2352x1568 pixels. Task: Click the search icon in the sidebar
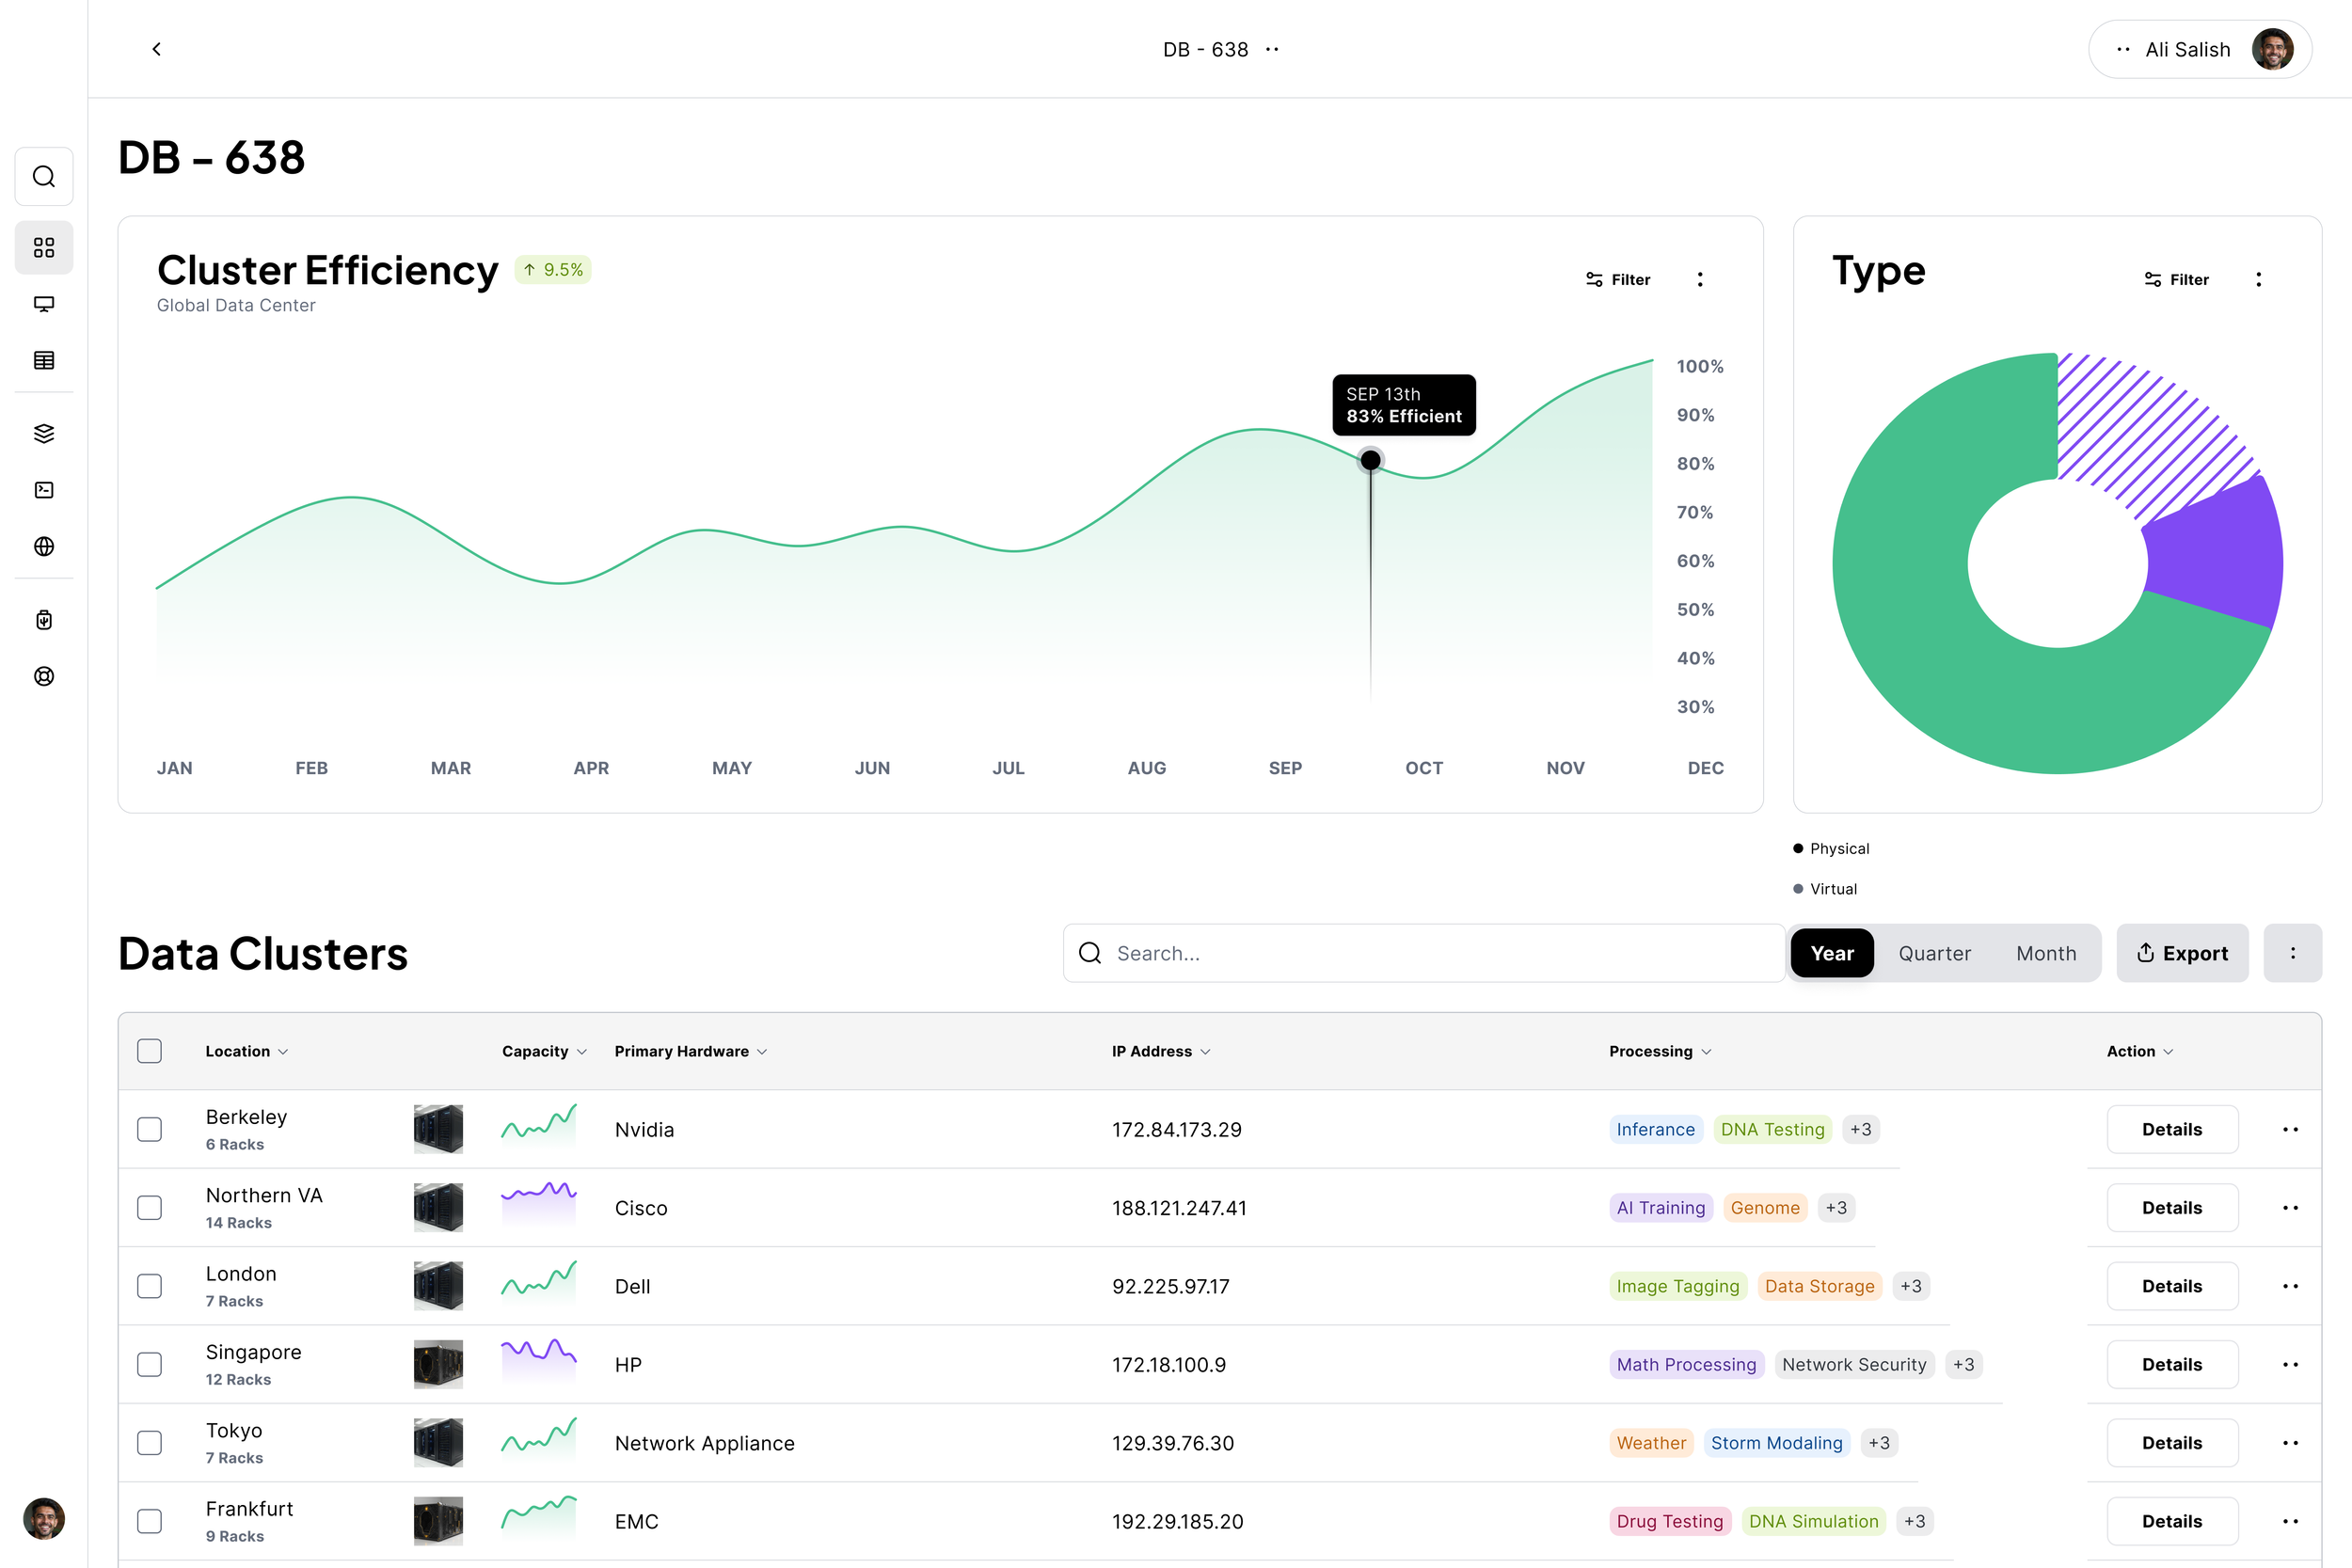point(44,177)
